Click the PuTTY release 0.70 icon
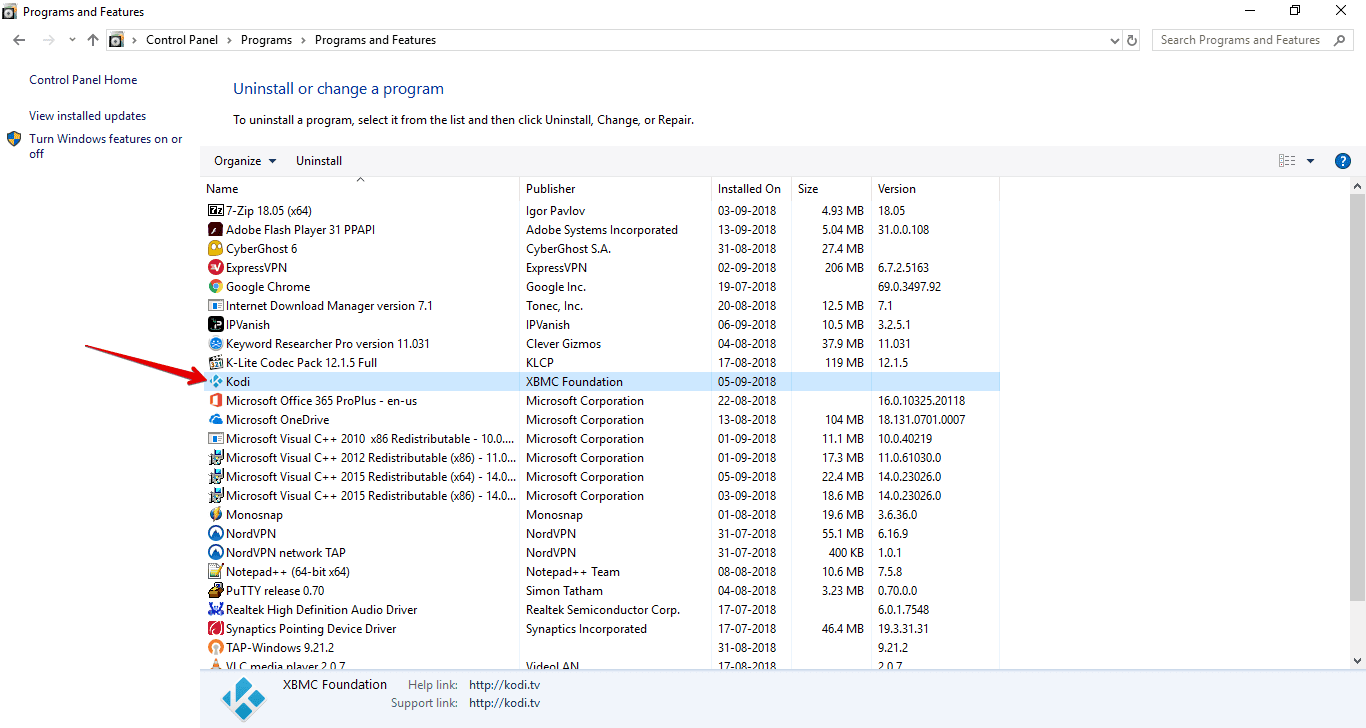The height and width of the screenshot is (728, 1366). pos(215,591)
